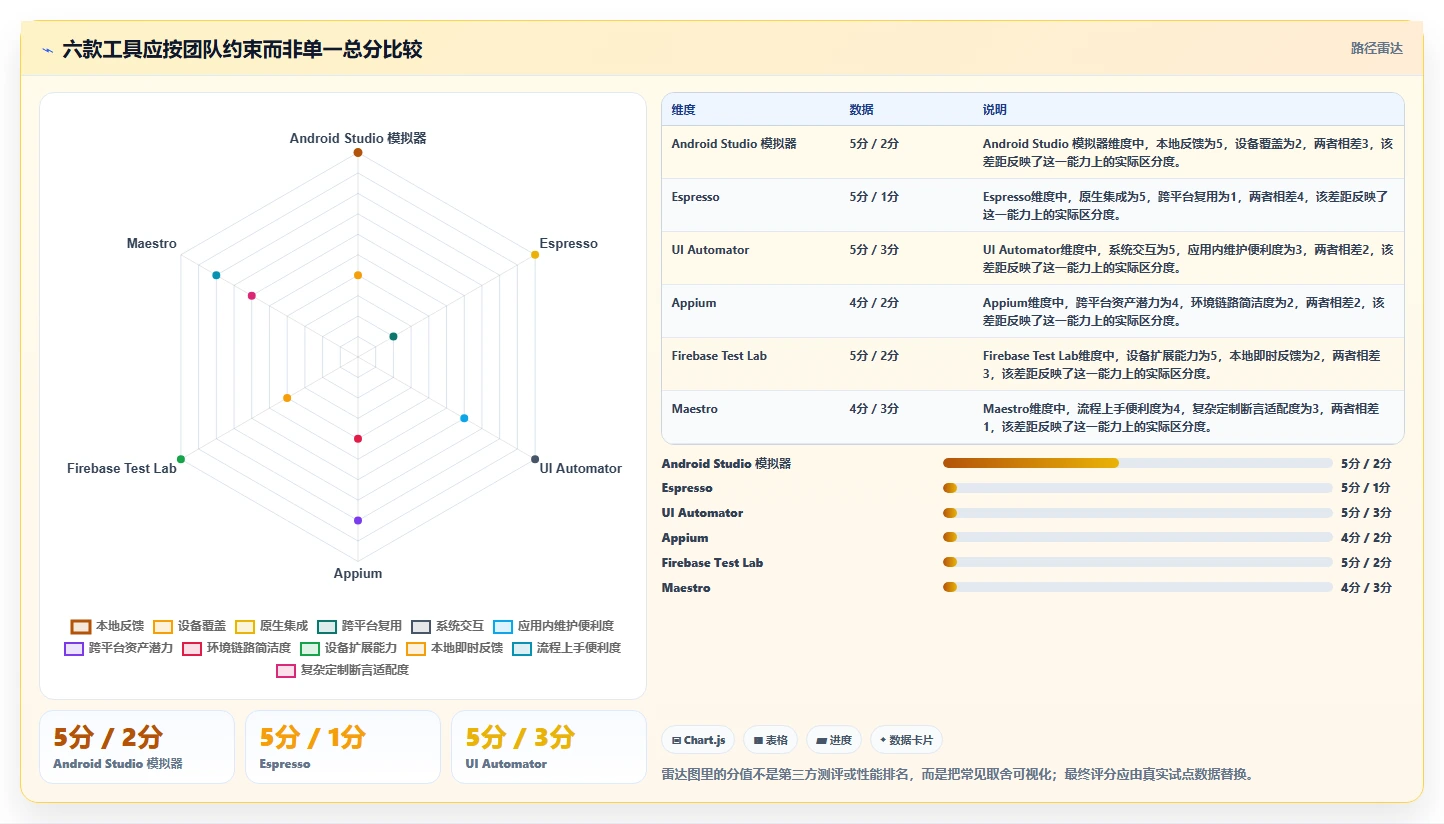Select the 表格 chip
The image size is (1444, 824).
pyautogui.click(x=770, y=740)
